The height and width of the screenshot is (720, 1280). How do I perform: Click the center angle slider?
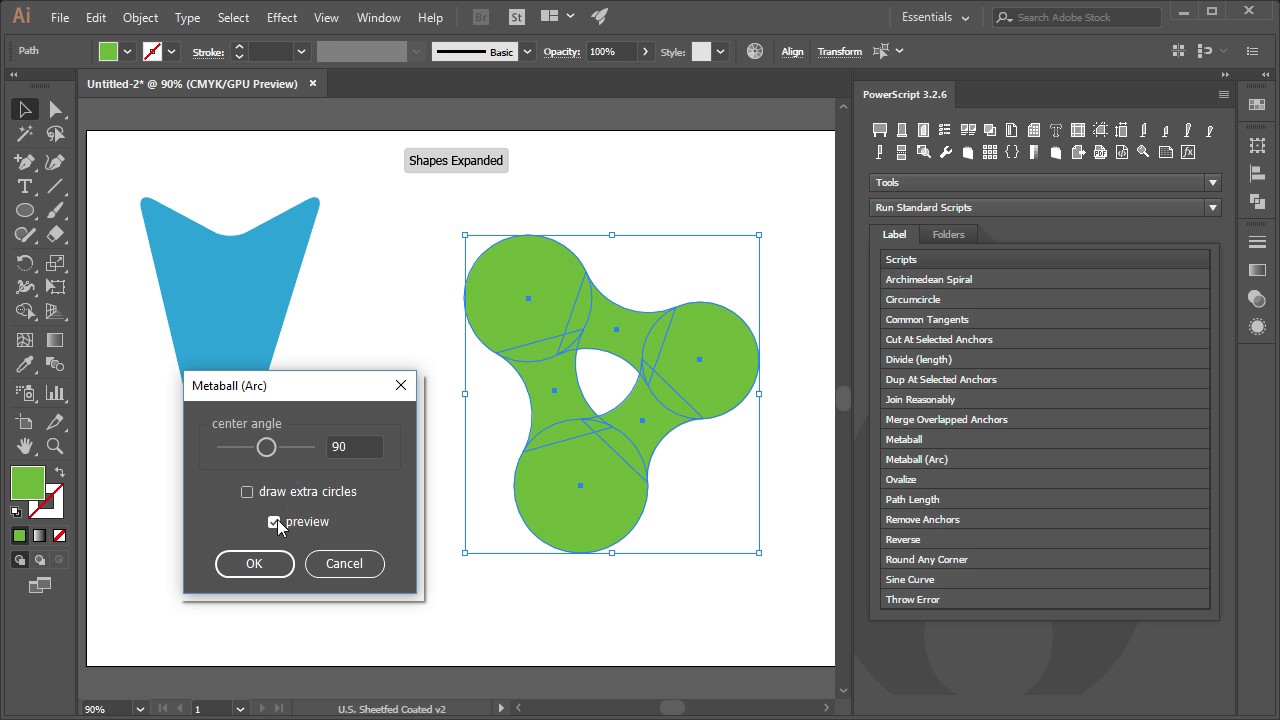click(x=266, y=447)
